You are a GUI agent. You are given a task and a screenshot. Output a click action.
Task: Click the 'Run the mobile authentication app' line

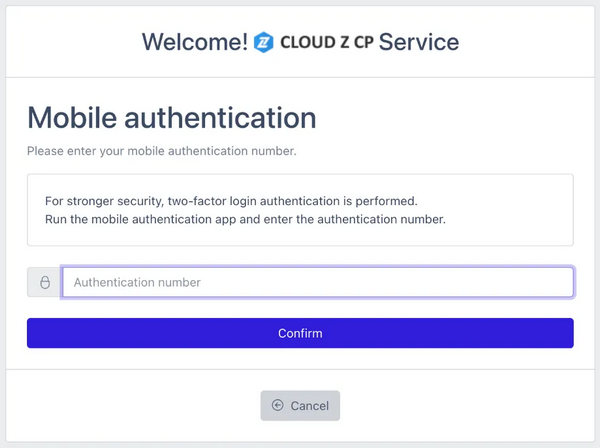[245, 219]
